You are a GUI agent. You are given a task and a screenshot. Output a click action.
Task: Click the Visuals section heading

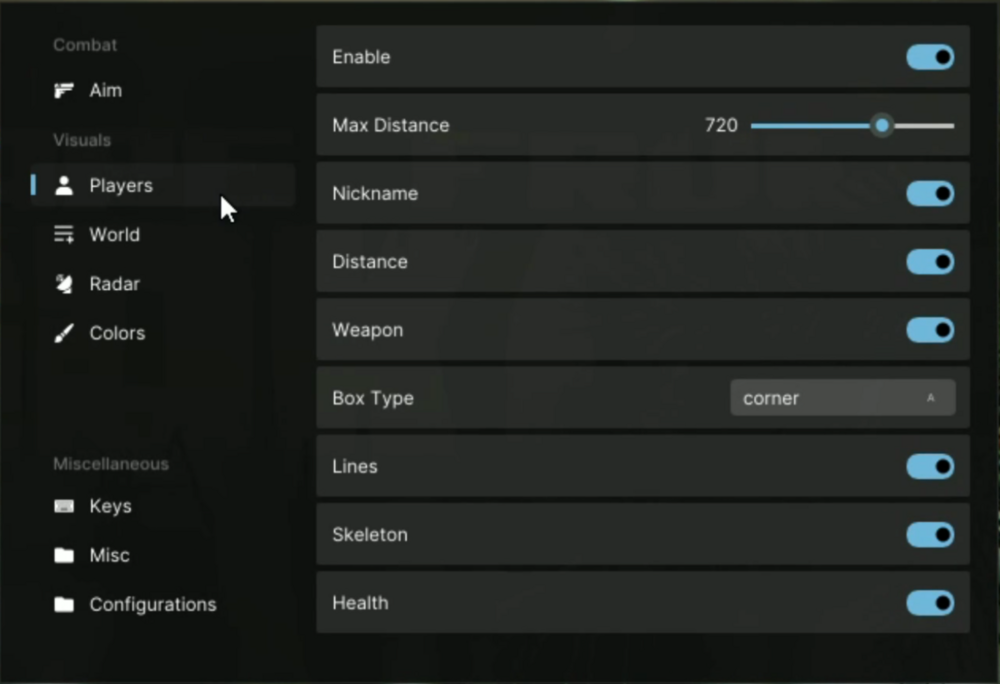coord(82,140)
